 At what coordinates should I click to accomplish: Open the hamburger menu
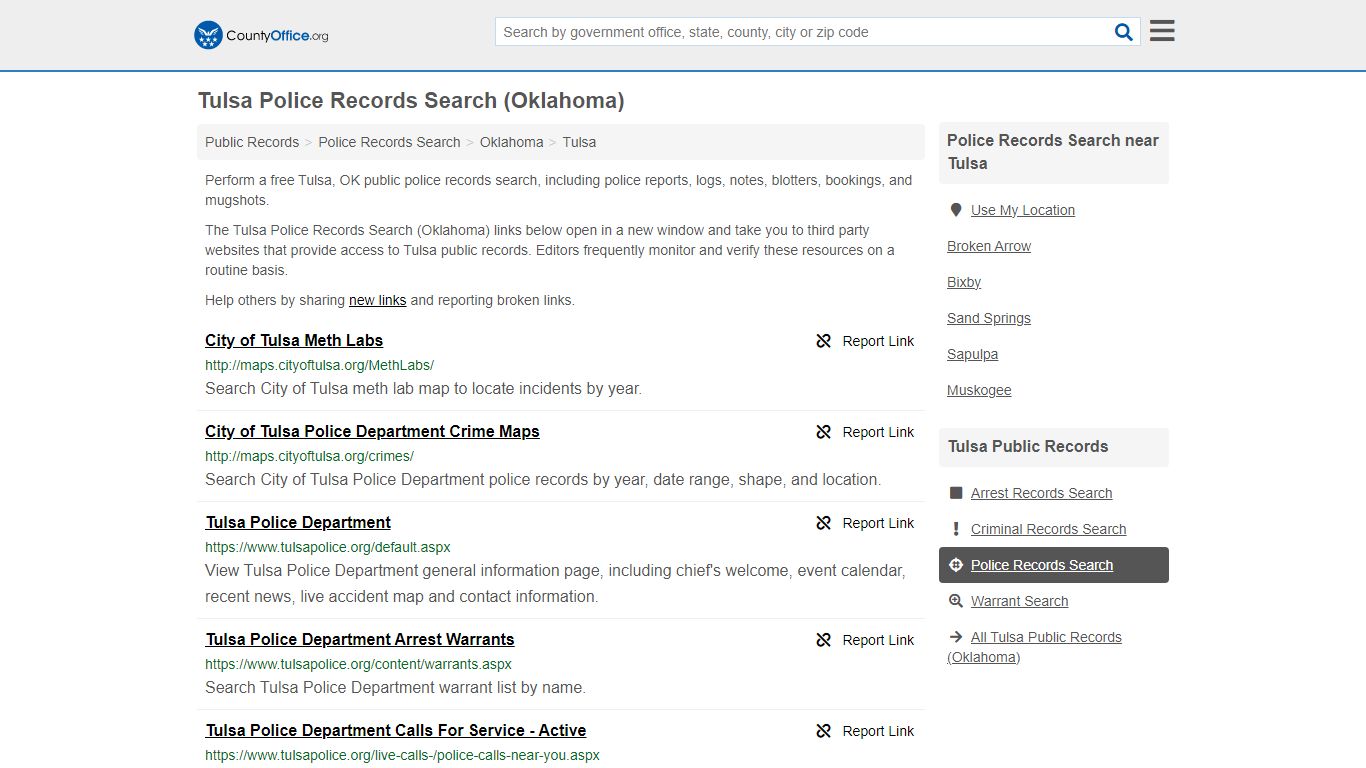click(x=1162, y=31)
